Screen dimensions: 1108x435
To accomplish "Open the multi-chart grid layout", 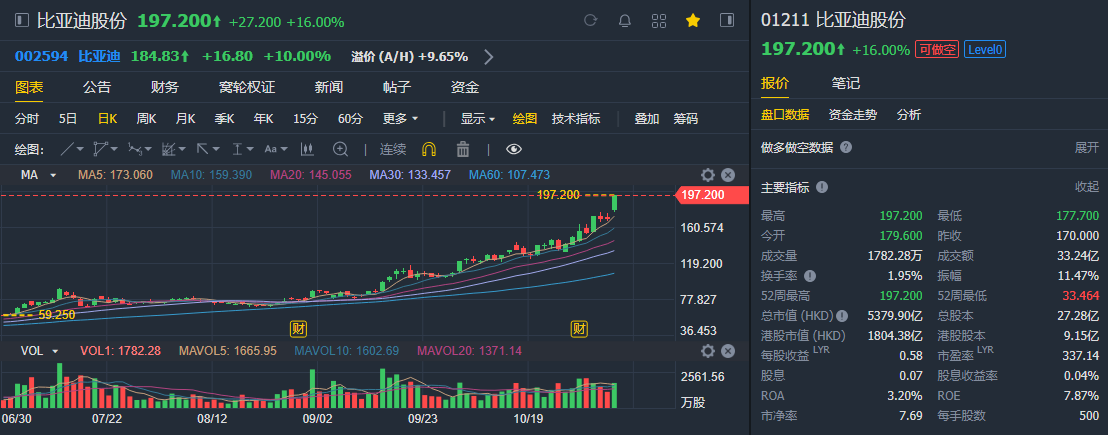I will [x=659, y=20].
